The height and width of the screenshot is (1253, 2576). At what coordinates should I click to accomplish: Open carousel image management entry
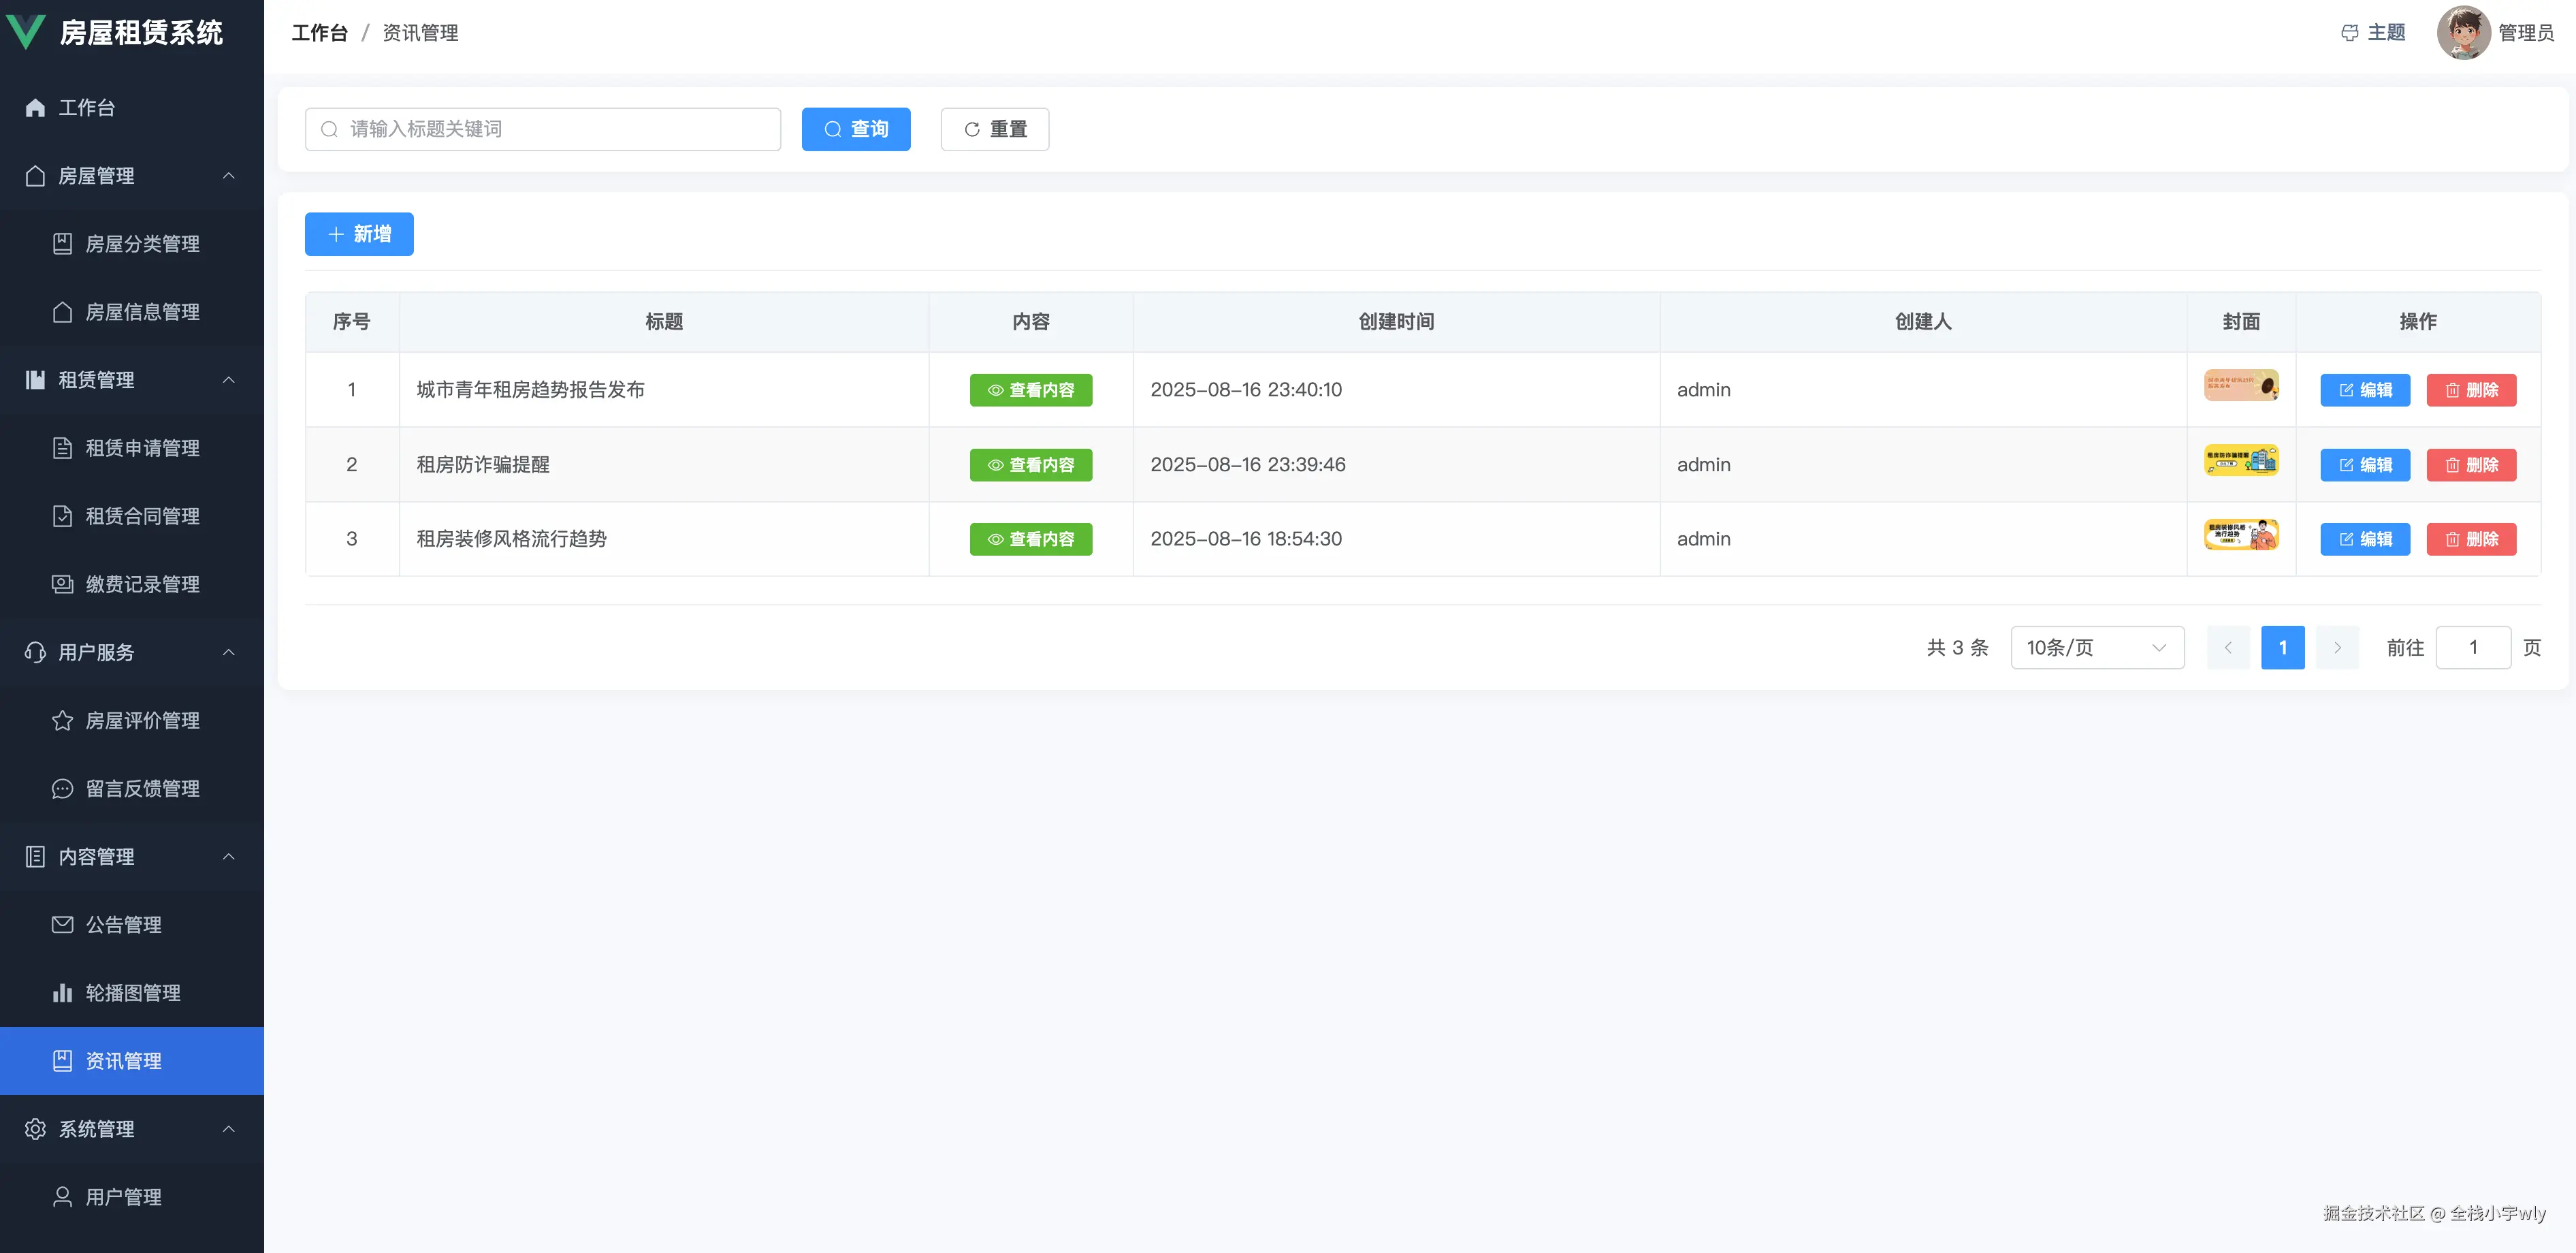click(x=132, y=992)
